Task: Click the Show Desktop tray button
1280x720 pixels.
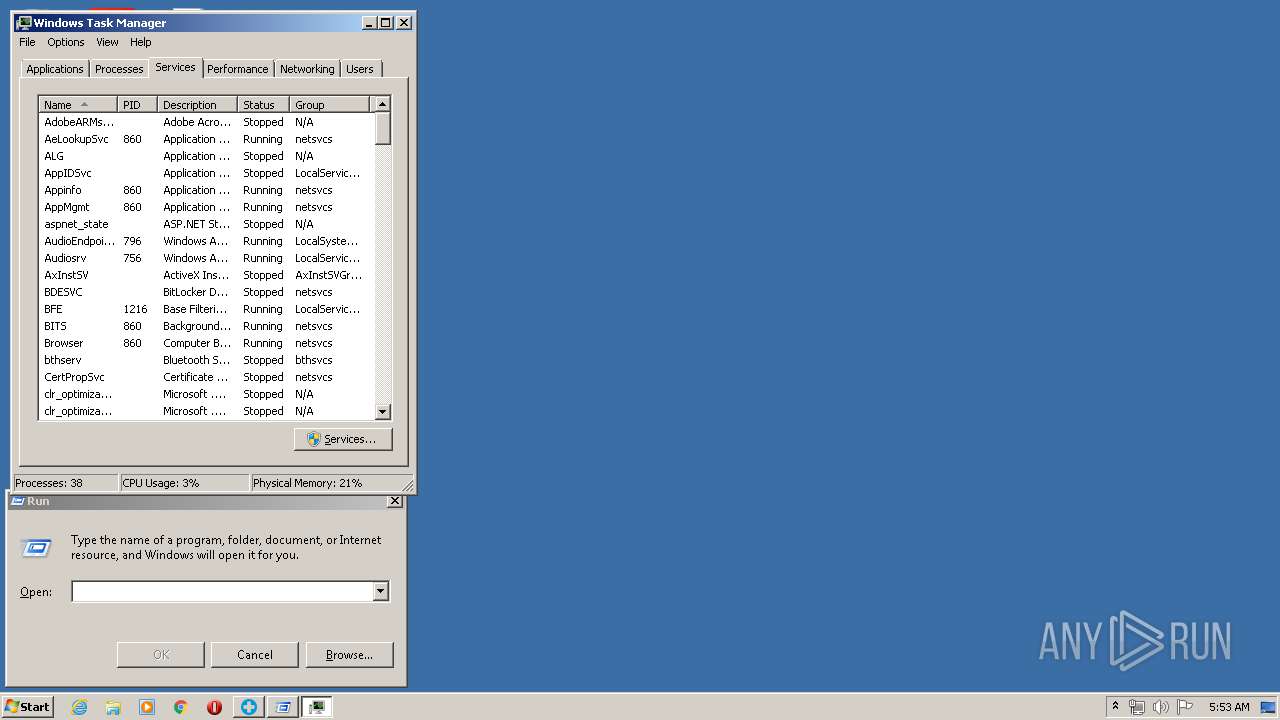Action: tap(1268, 707)
